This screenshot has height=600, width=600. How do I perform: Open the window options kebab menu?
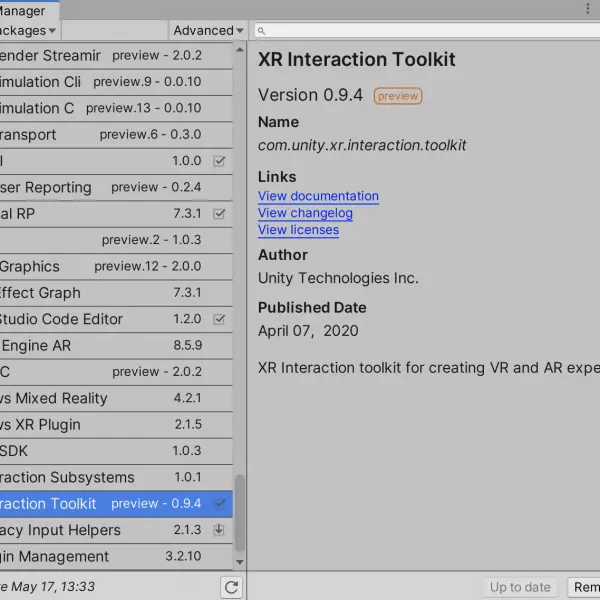point(588,8)
